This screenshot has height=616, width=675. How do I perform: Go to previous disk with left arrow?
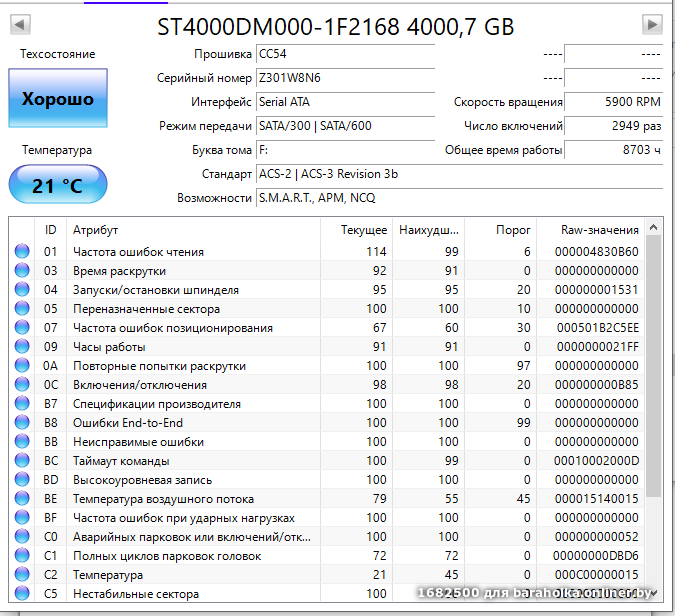[x=20, y=24]
